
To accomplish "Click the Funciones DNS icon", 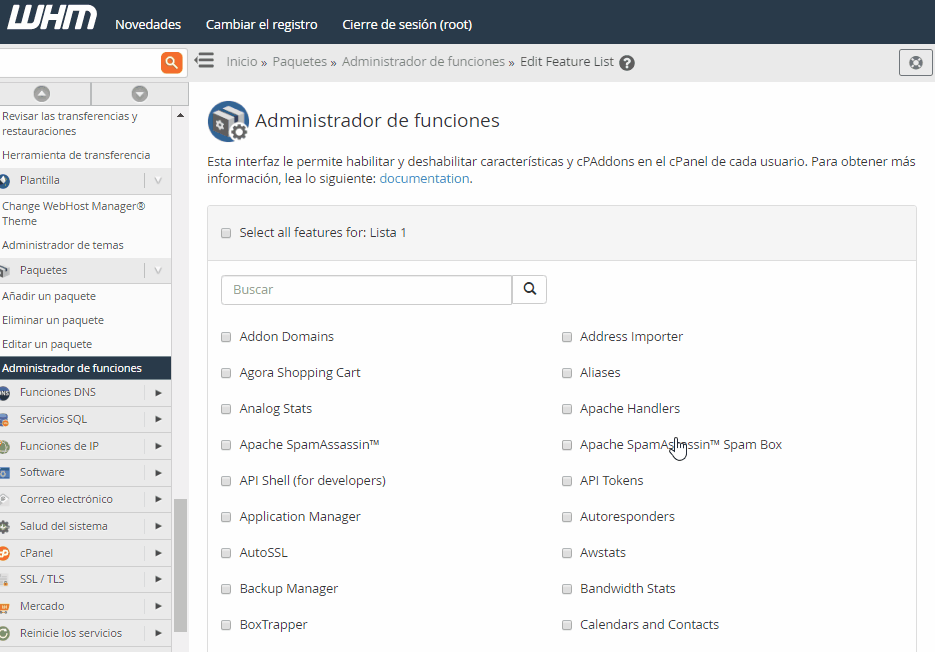I will [x=5, y=393].
